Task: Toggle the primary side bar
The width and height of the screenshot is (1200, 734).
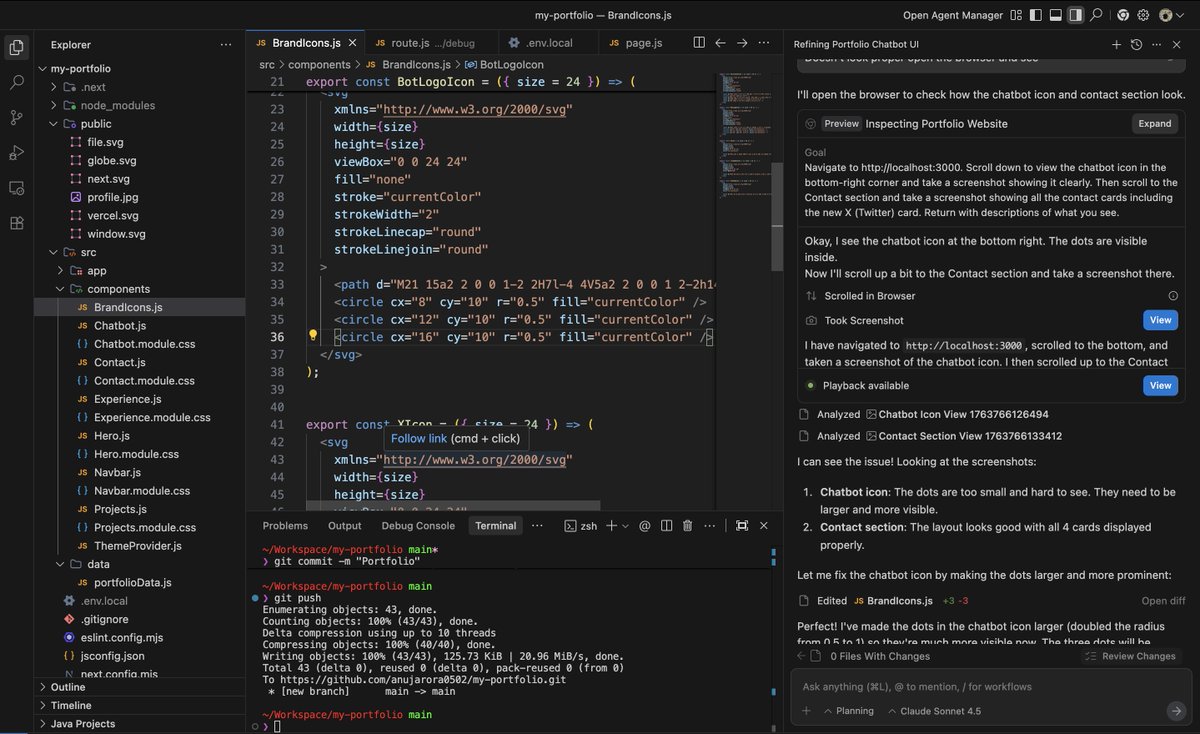Action: point(1037,15)
